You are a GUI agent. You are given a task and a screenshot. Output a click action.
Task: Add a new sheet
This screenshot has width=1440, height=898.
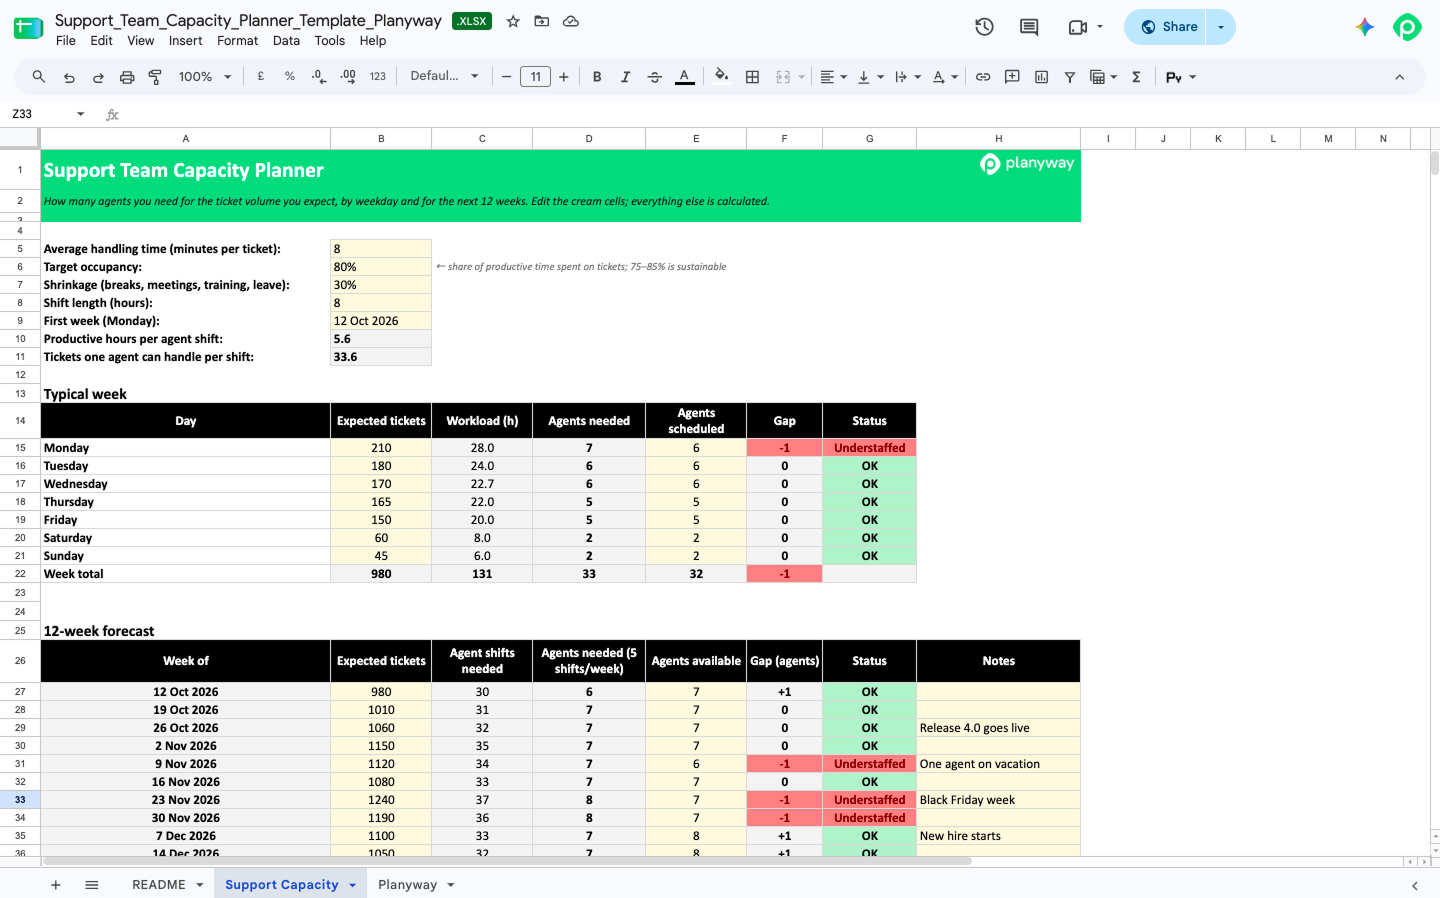click(56, 885)
